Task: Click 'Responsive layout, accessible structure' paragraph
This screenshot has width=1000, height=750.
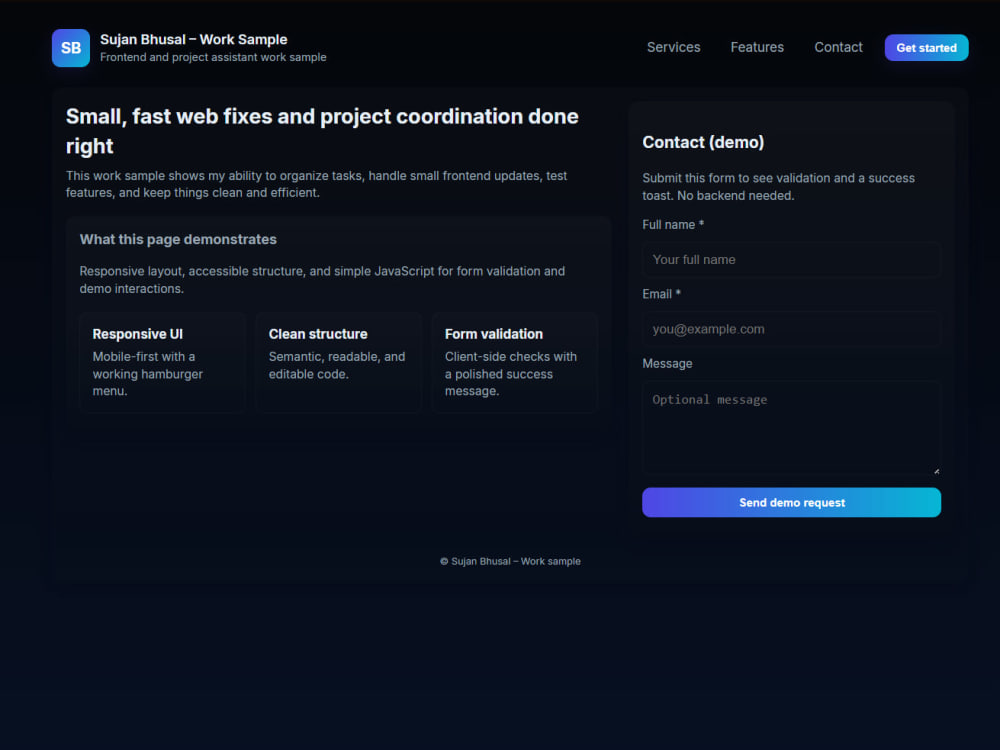Action: [322, 280]
